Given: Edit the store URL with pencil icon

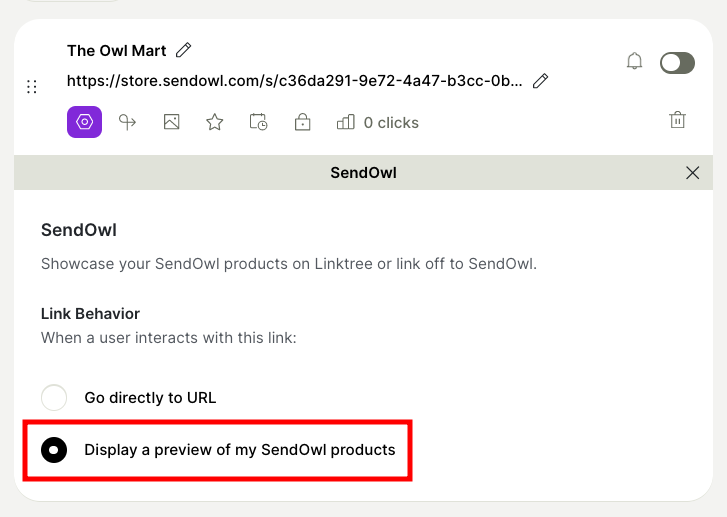Looking at the screenshot, I should [541, 81].
